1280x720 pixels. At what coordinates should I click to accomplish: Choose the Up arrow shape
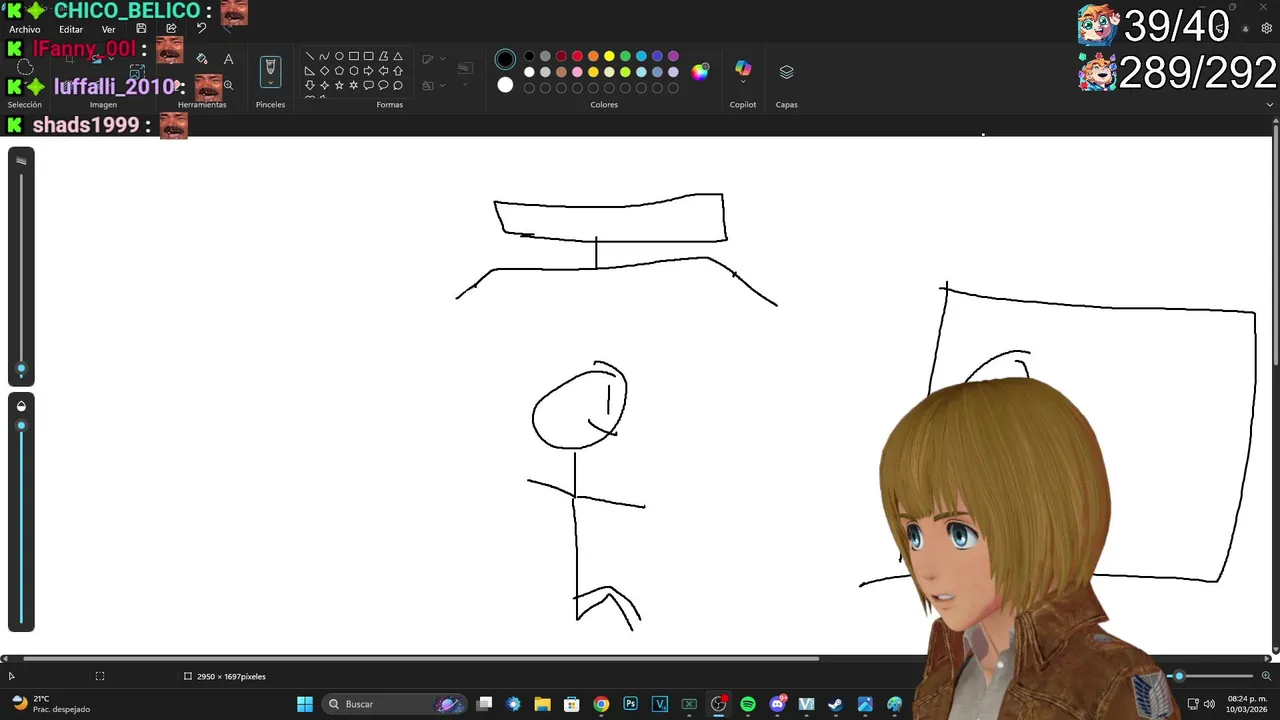click(x=398, y=71)
